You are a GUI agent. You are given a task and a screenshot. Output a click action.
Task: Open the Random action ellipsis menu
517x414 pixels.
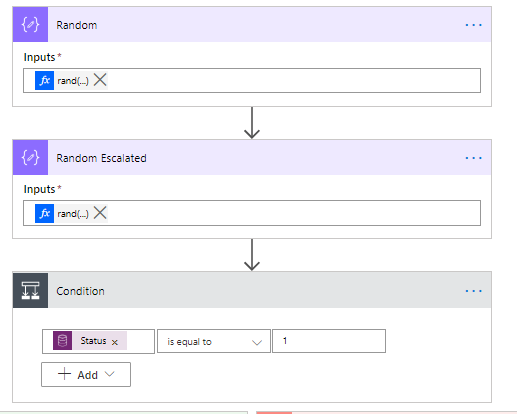[474, 25]
